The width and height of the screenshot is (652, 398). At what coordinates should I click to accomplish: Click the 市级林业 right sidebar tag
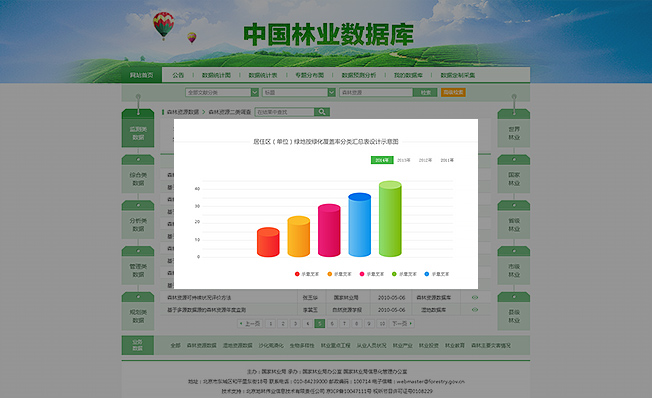514,266
